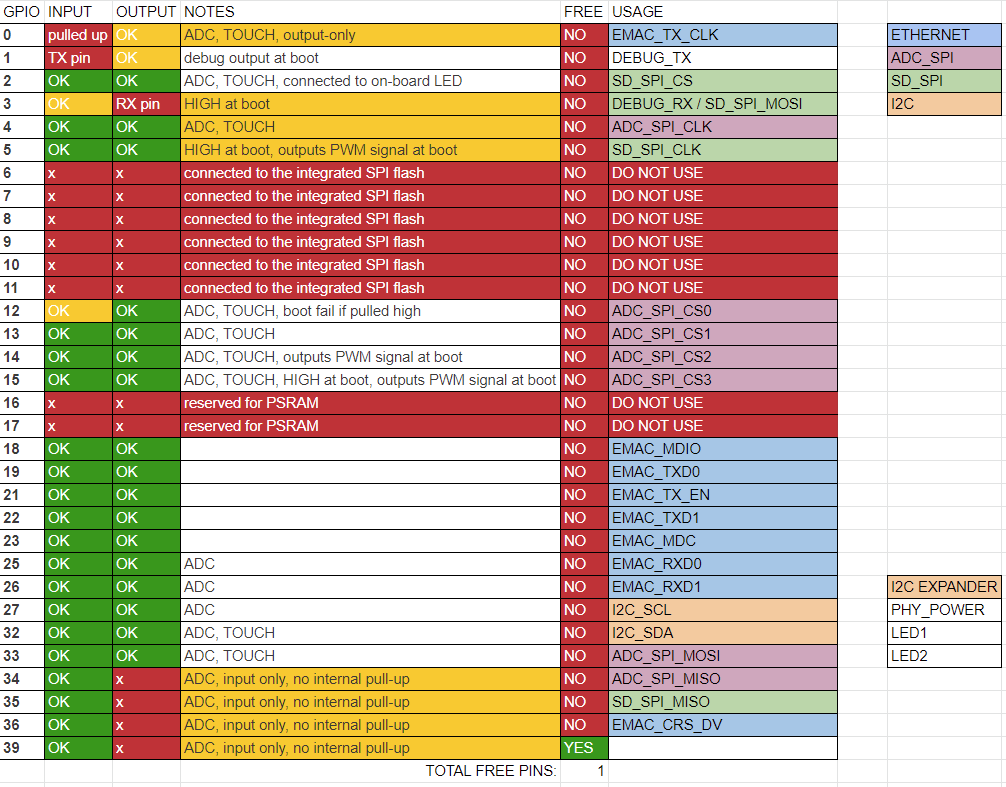The image size is (1006, 787).
Task: Click the ADC_SPI_CS3 cell
Action: pyautogui.click(x=722, y=380)
